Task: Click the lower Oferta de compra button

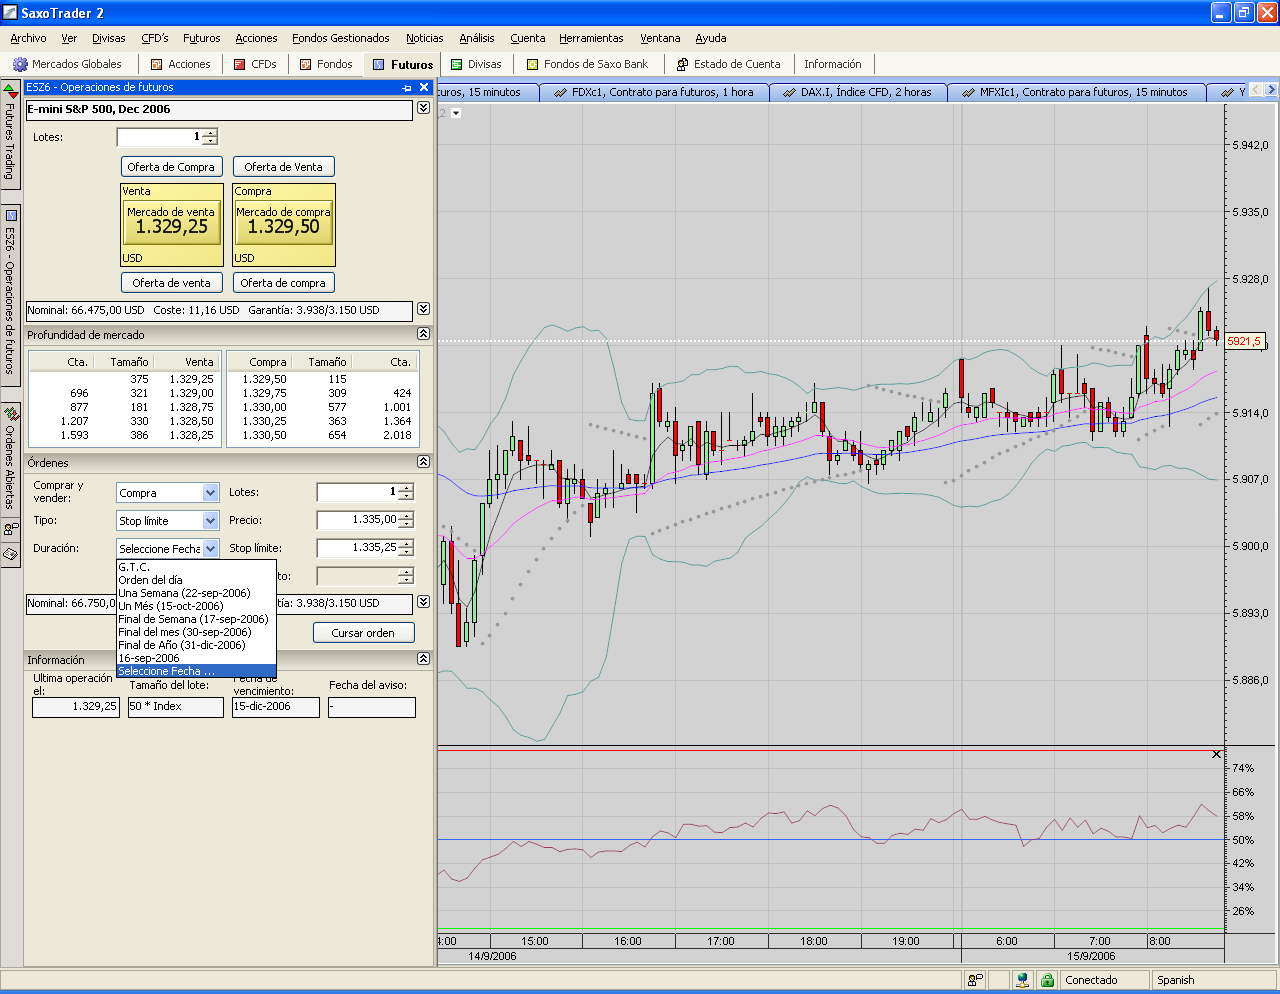Action: pyautogui.click(x=284, y=283)
